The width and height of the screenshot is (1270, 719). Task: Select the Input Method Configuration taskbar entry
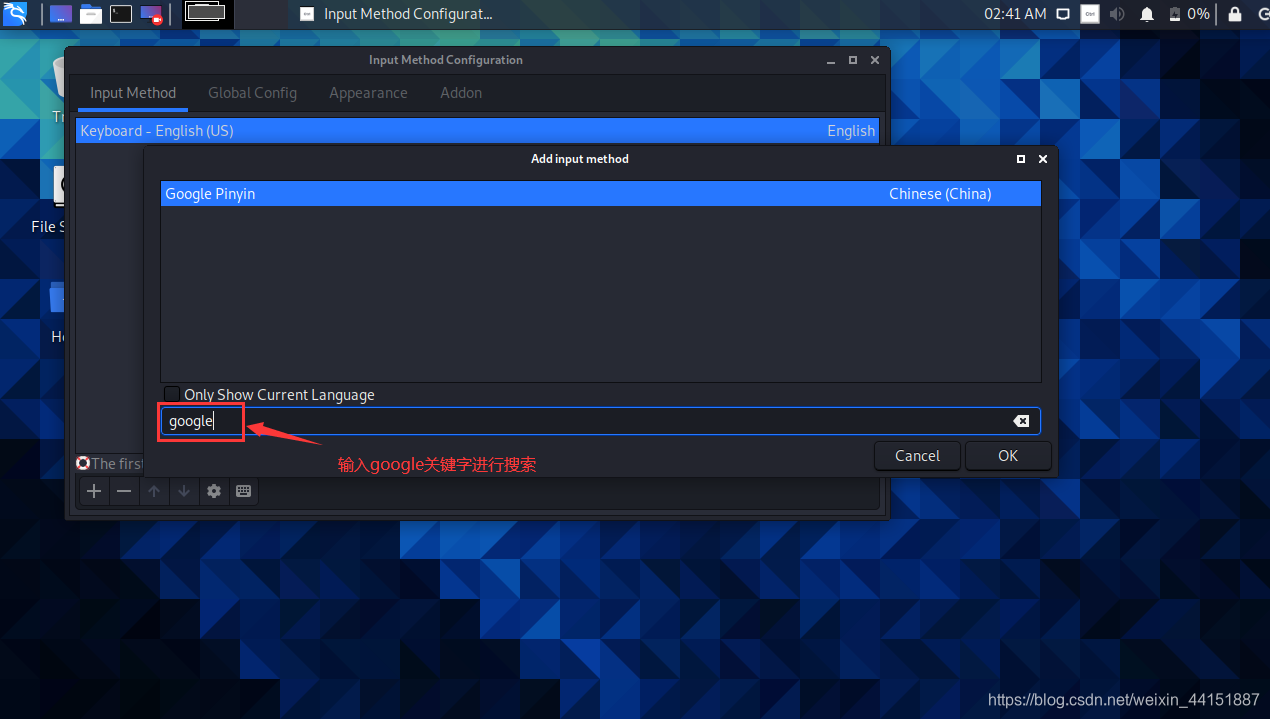396,14
